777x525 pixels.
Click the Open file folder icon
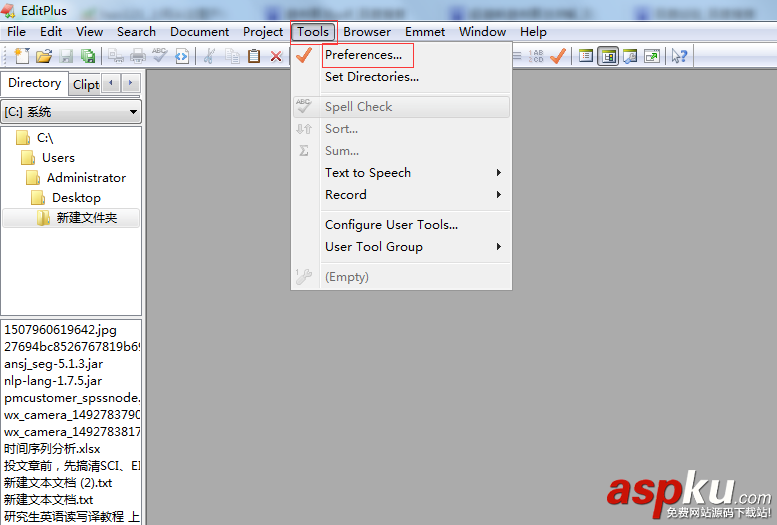(x=44, y=56)
